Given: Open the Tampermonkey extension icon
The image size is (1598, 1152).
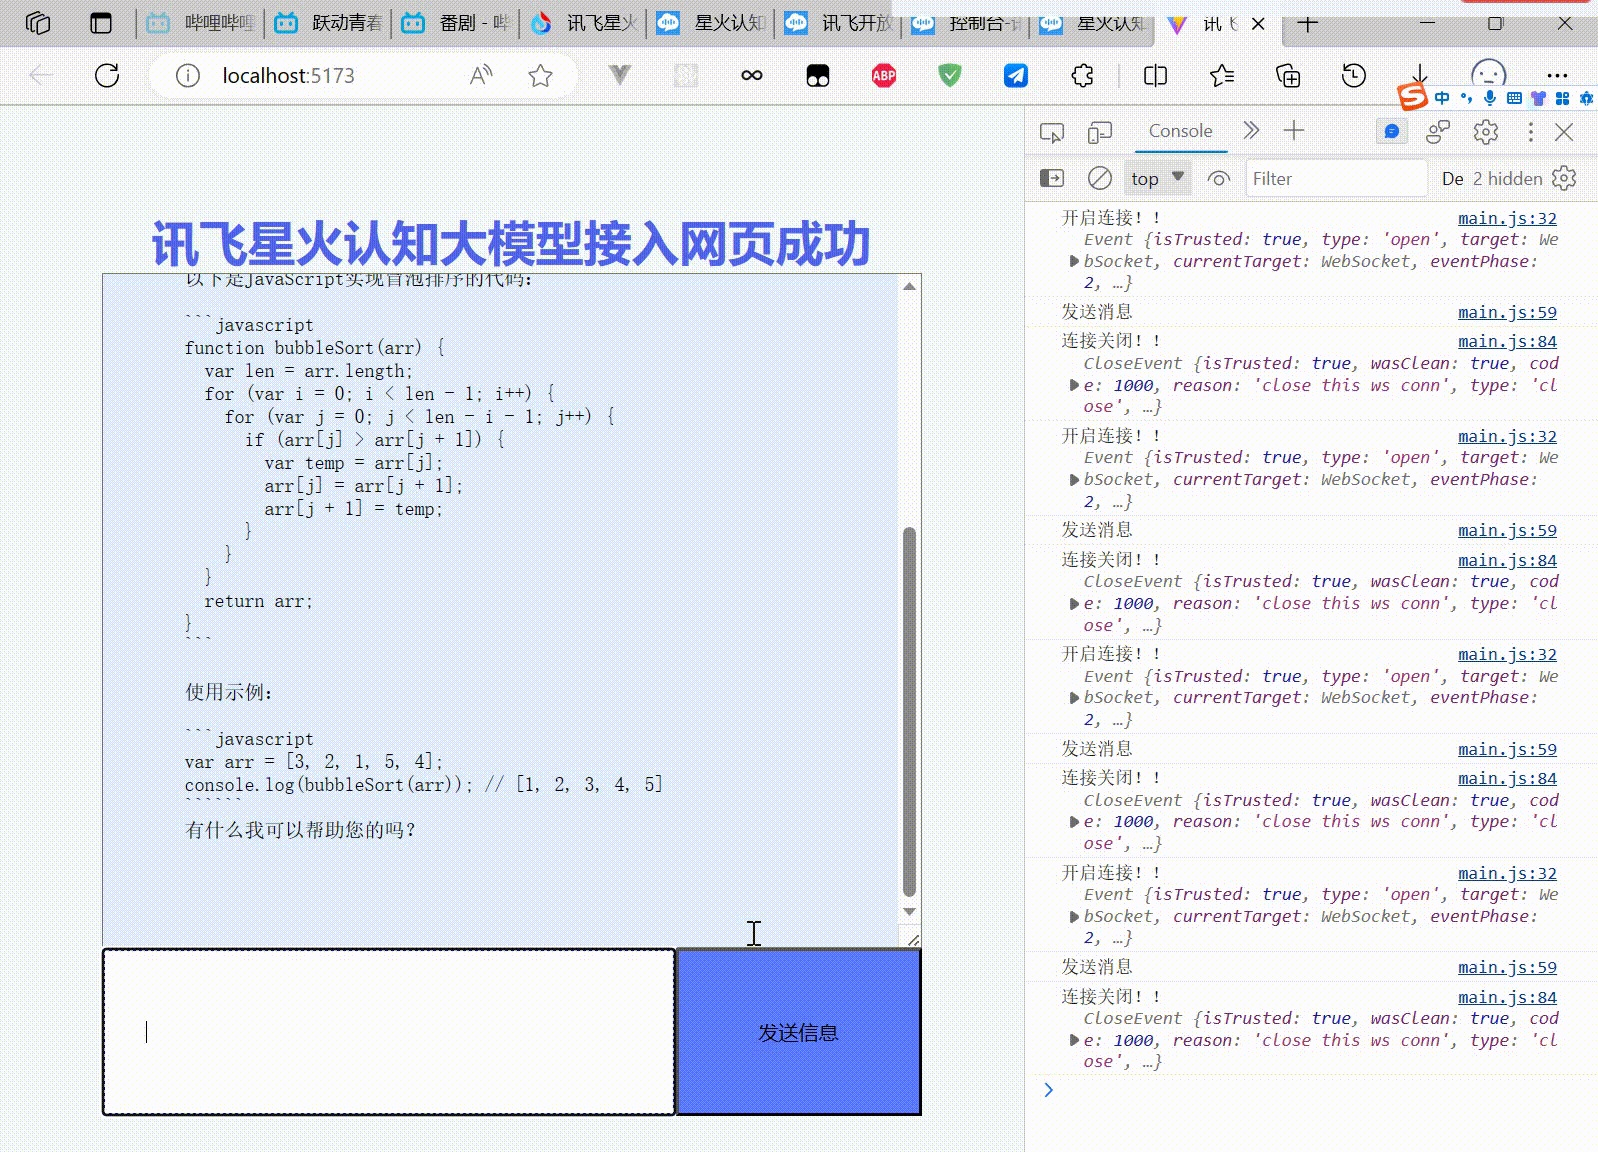Looking at the screenshot, I should [818, 75].
